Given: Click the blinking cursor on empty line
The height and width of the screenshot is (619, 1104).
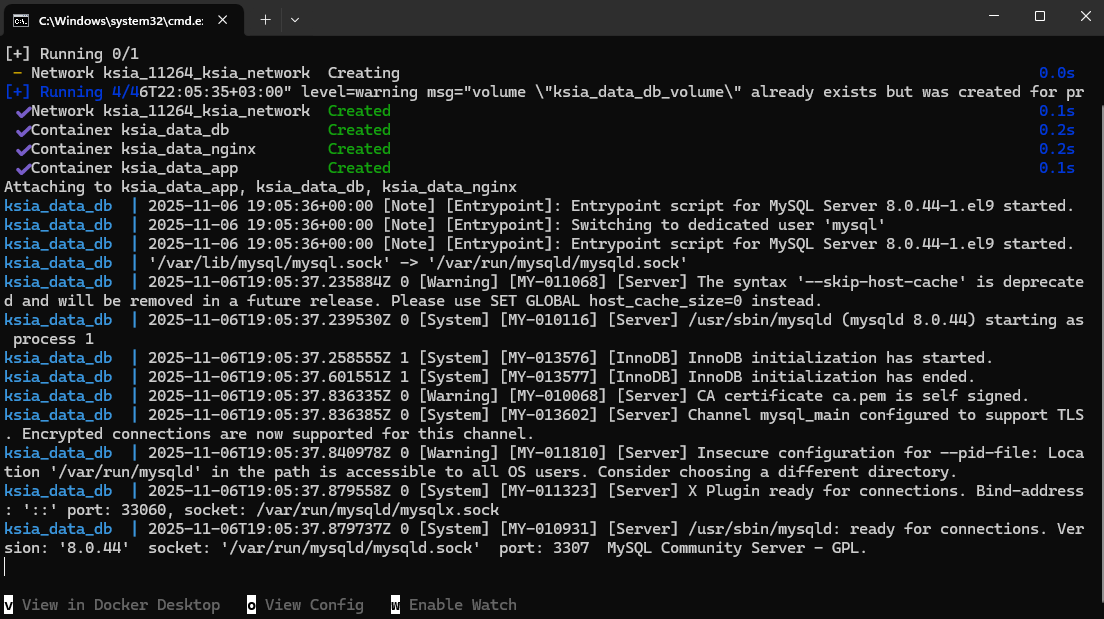Looking at the screenshot, I should pyautogui.click(x=6, y=567).
